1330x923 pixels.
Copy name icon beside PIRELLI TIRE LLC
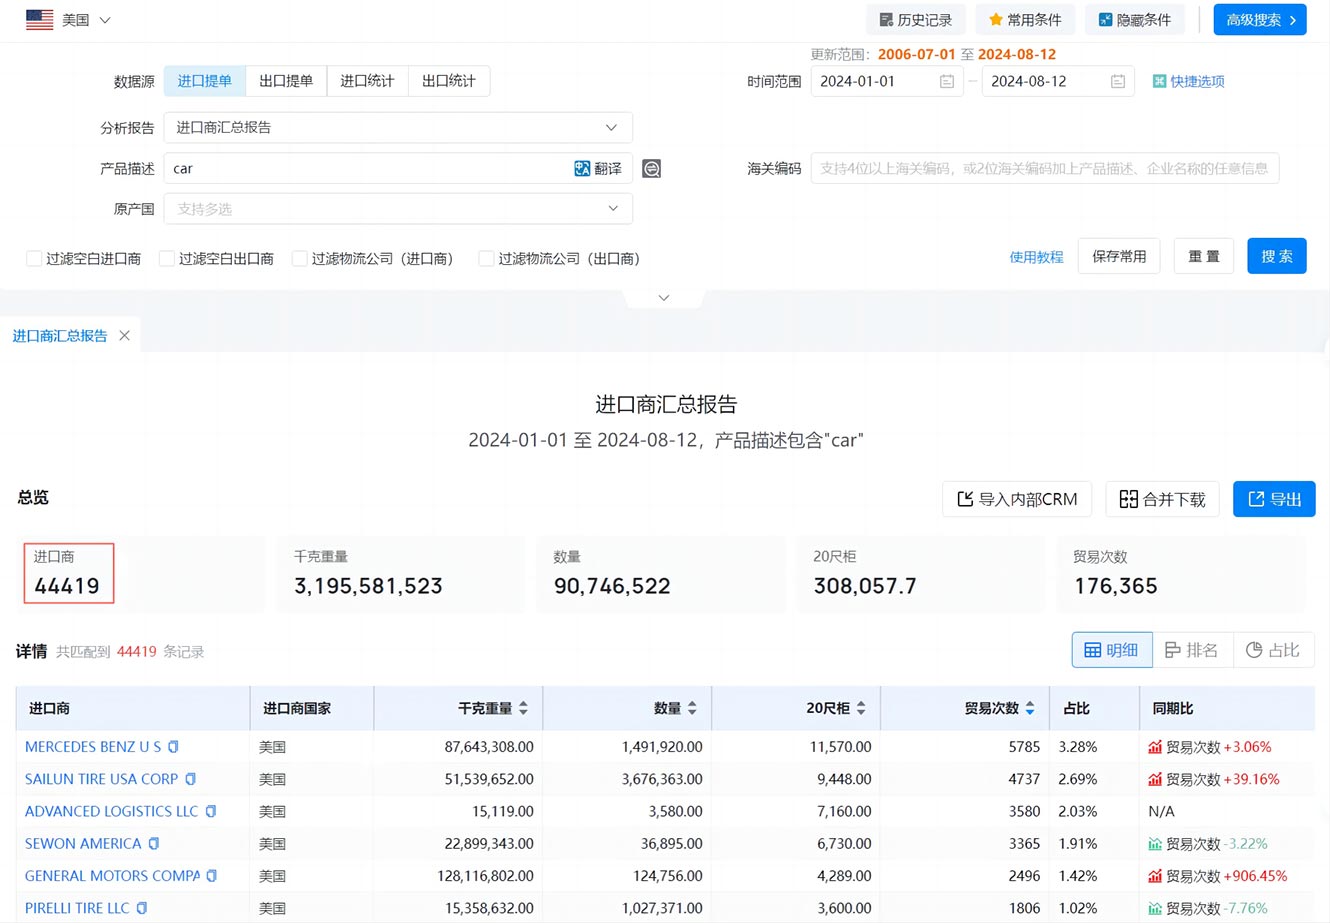141,908
